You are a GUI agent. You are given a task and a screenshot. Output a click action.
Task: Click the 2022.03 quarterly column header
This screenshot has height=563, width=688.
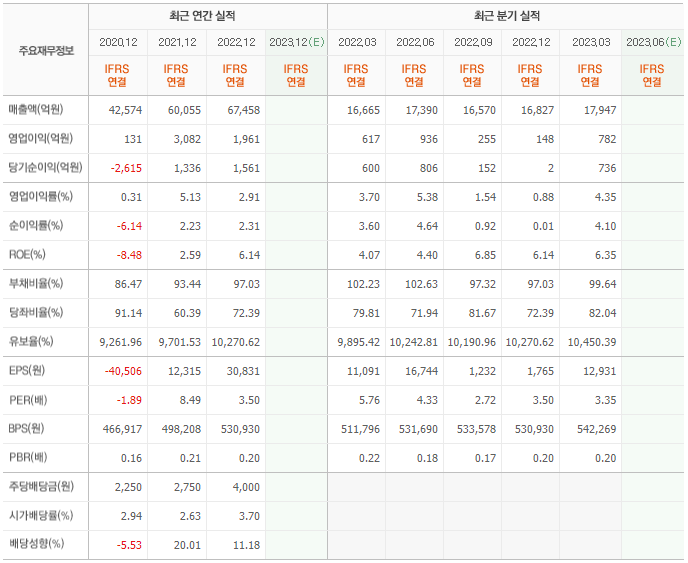(x=357, y=42)
